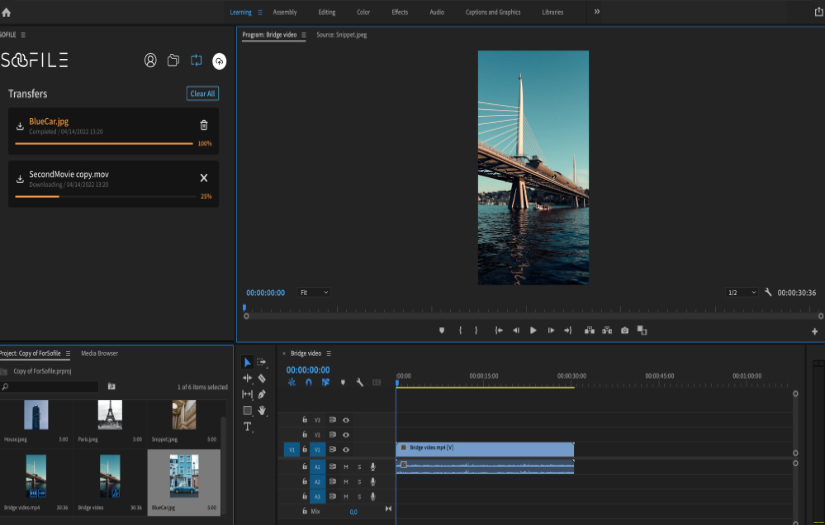The height and width of the screenshot is (525, 825).
Task: Clear all transfers
Action: [x=203, y=94]
